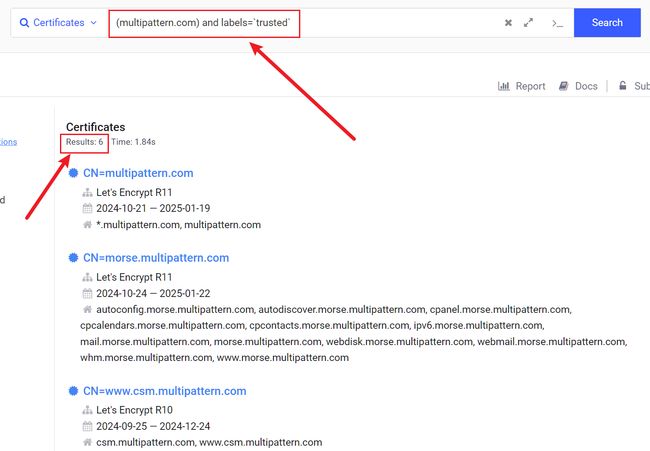The image size is (650, 451).
Task: Click home icon beside autoconfig.morse.multipattern.com
Action: click(x=87, y=309)
